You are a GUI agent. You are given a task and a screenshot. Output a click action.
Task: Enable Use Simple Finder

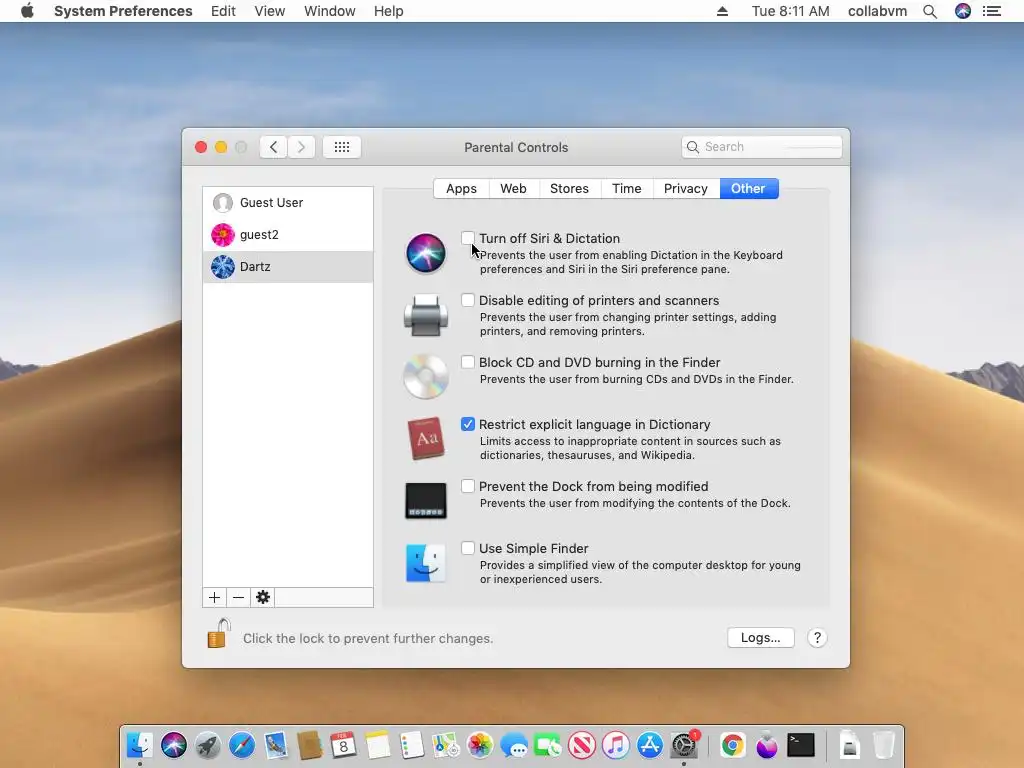click(468, 548)
